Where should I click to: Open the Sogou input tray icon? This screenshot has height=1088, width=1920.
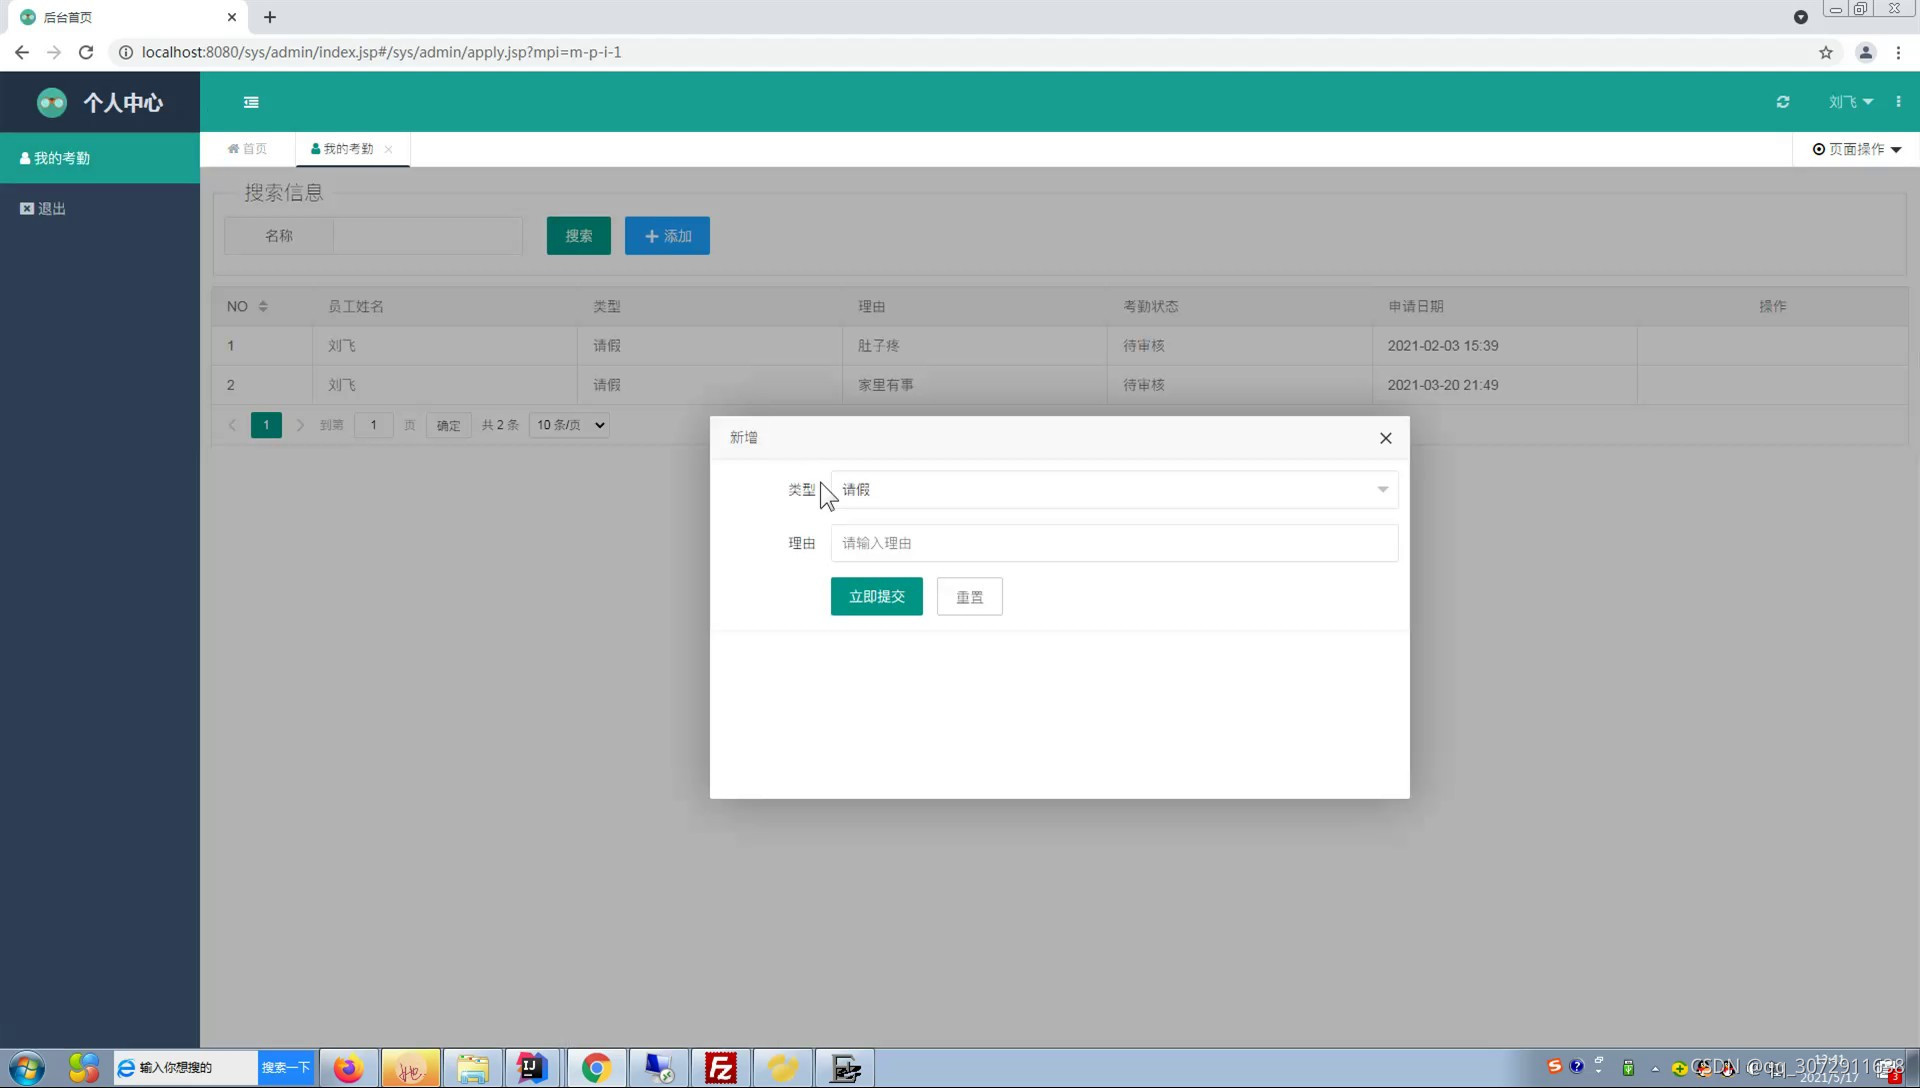click(1554, 1066)
